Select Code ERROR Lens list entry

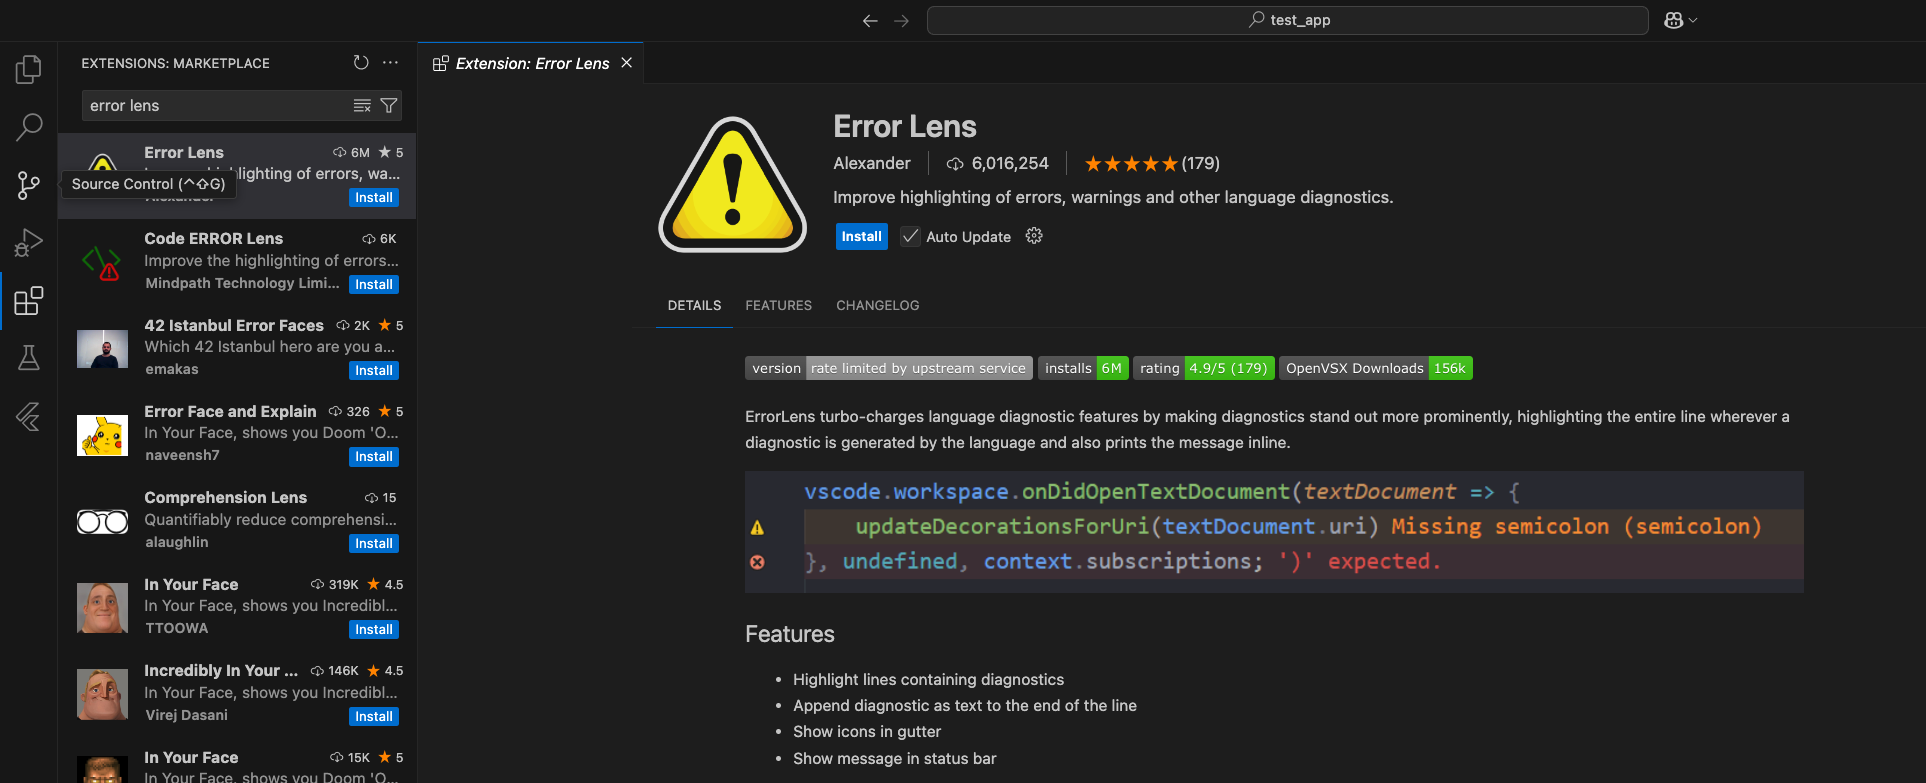[x=237, y=262]
